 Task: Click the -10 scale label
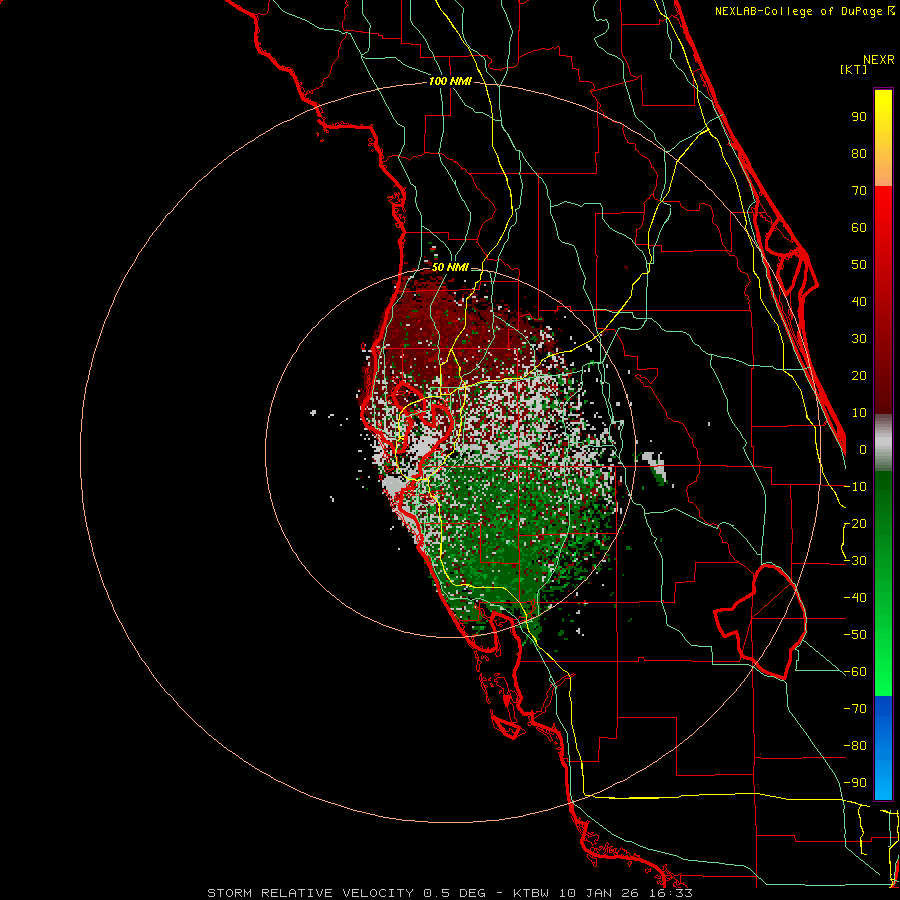855,487
